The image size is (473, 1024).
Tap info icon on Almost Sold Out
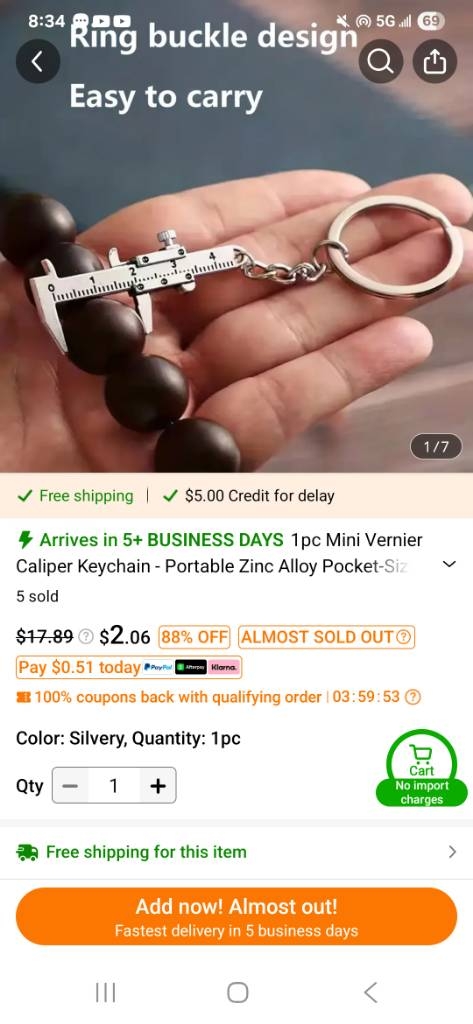point(405,637)
